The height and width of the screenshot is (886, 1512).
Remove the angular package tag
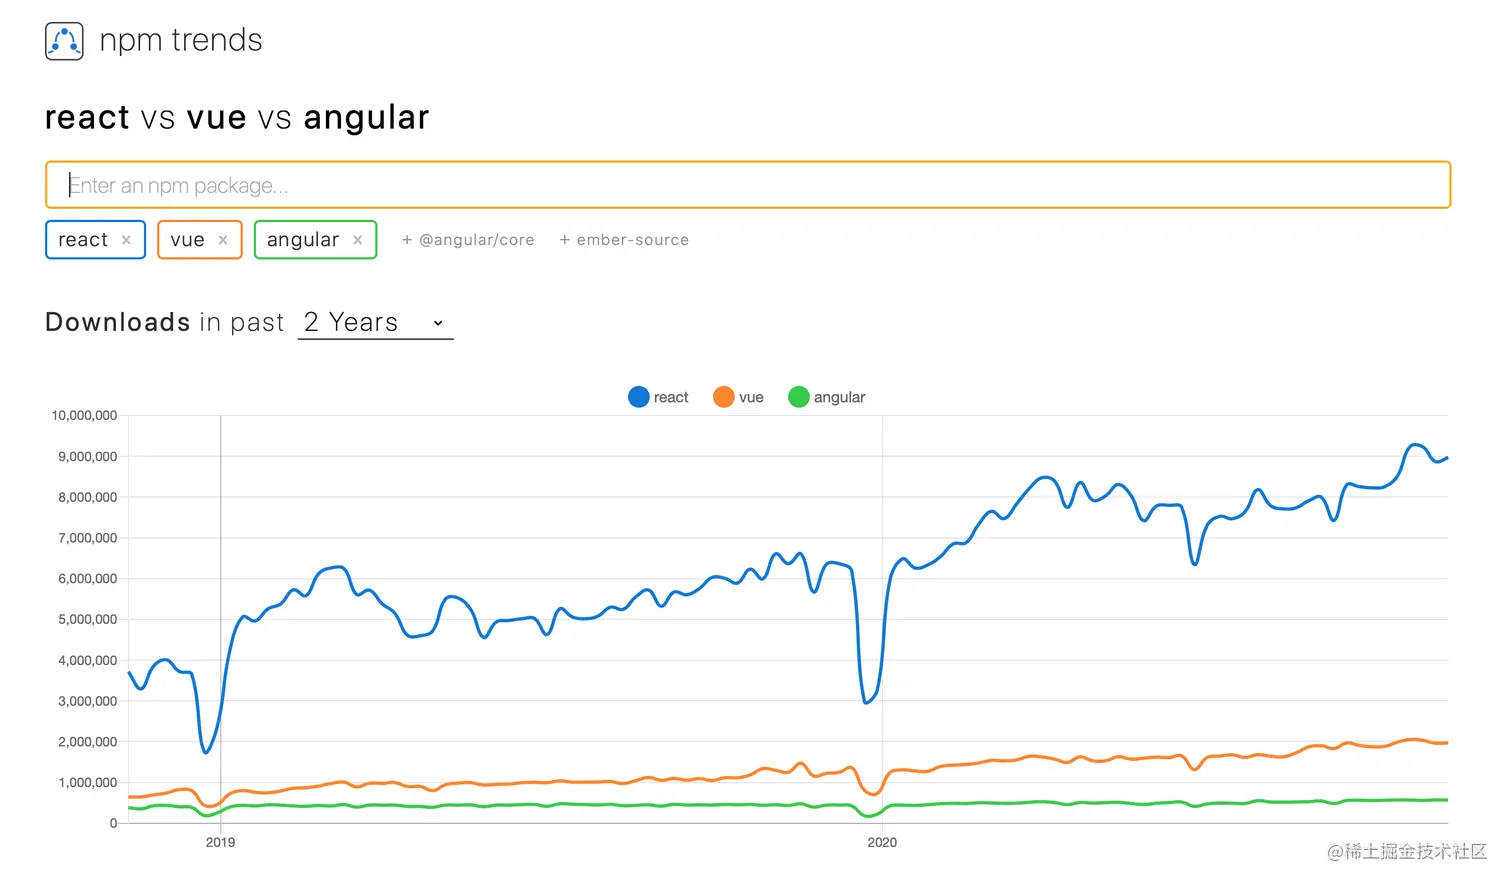pos(357,240)
